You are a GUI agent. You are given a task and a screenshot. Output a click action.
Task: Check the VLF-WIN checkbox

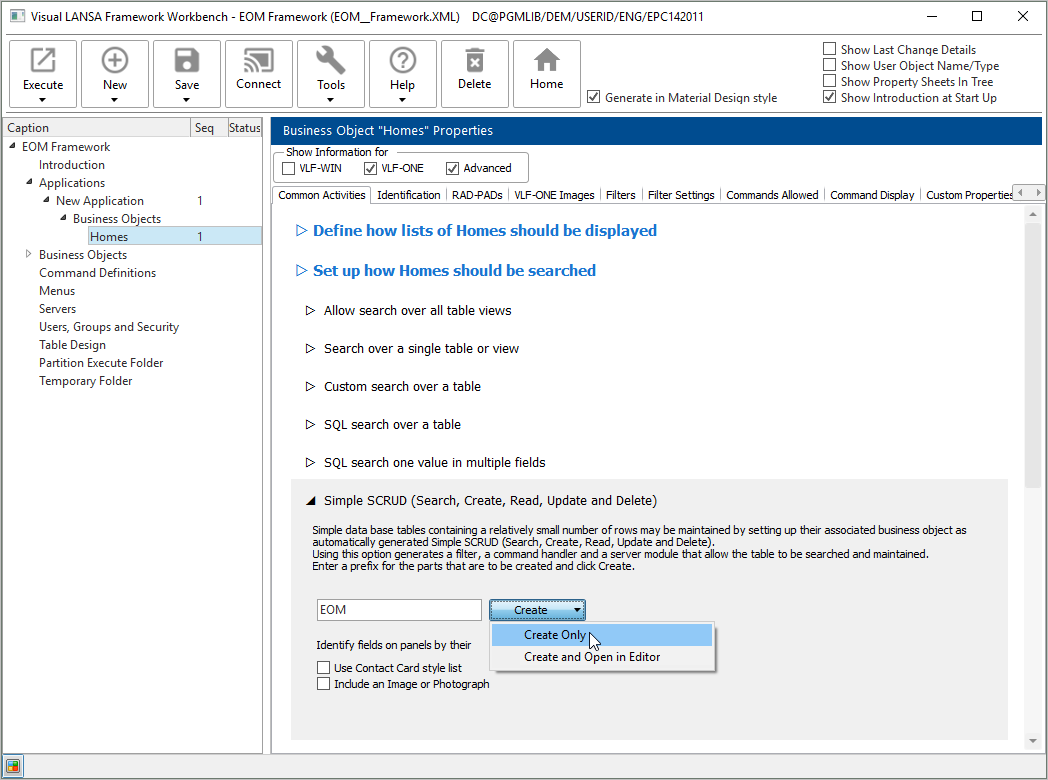click(289, 168)
